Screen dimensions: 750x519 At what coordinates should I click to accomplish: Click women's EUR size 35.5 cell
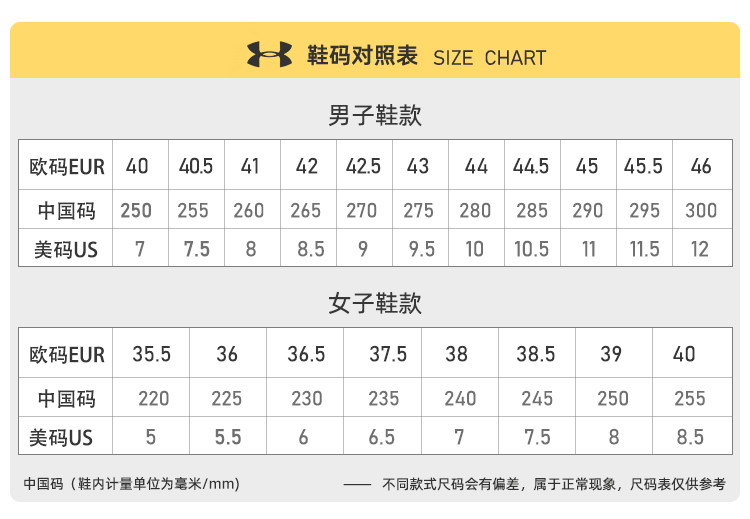point(152,354)
